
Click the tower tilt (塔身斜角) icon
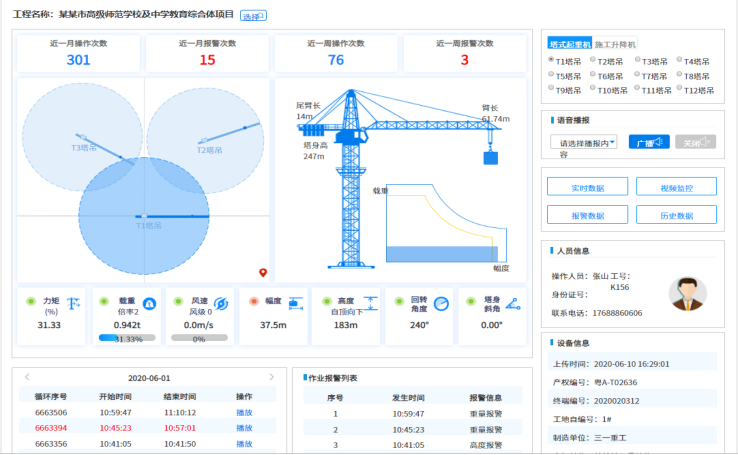click(x=513, y=303)
